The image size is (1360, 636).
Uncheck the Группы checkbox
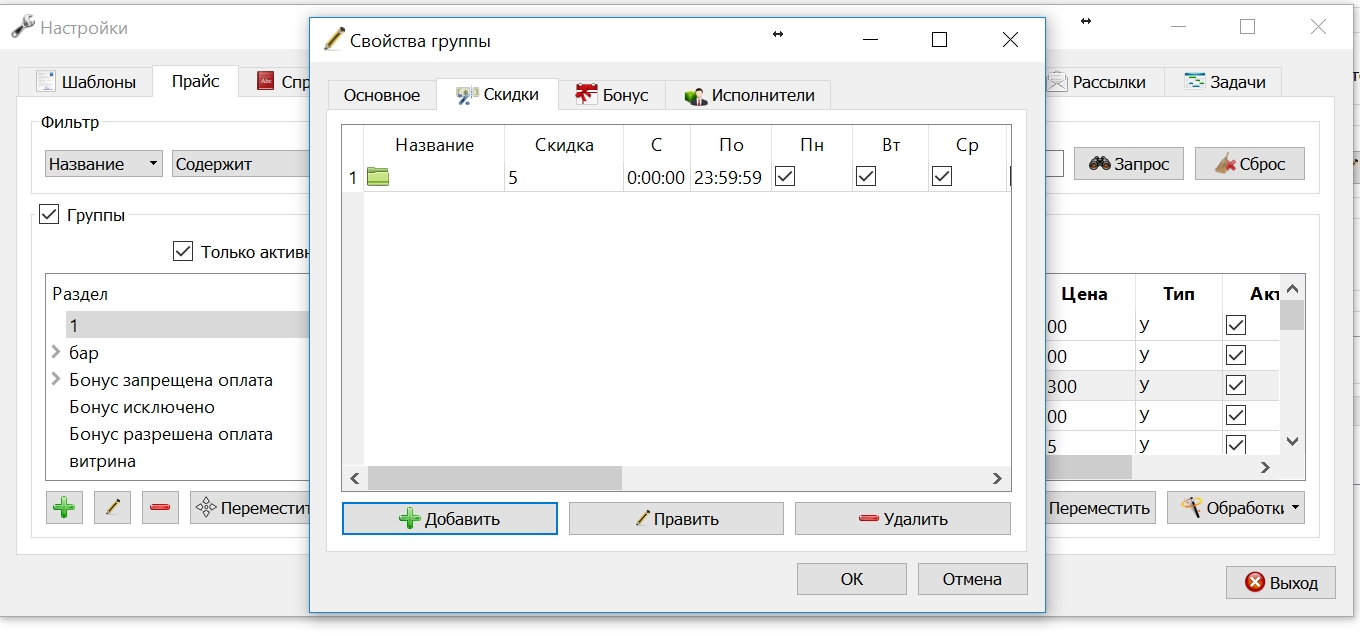(48, 213)
